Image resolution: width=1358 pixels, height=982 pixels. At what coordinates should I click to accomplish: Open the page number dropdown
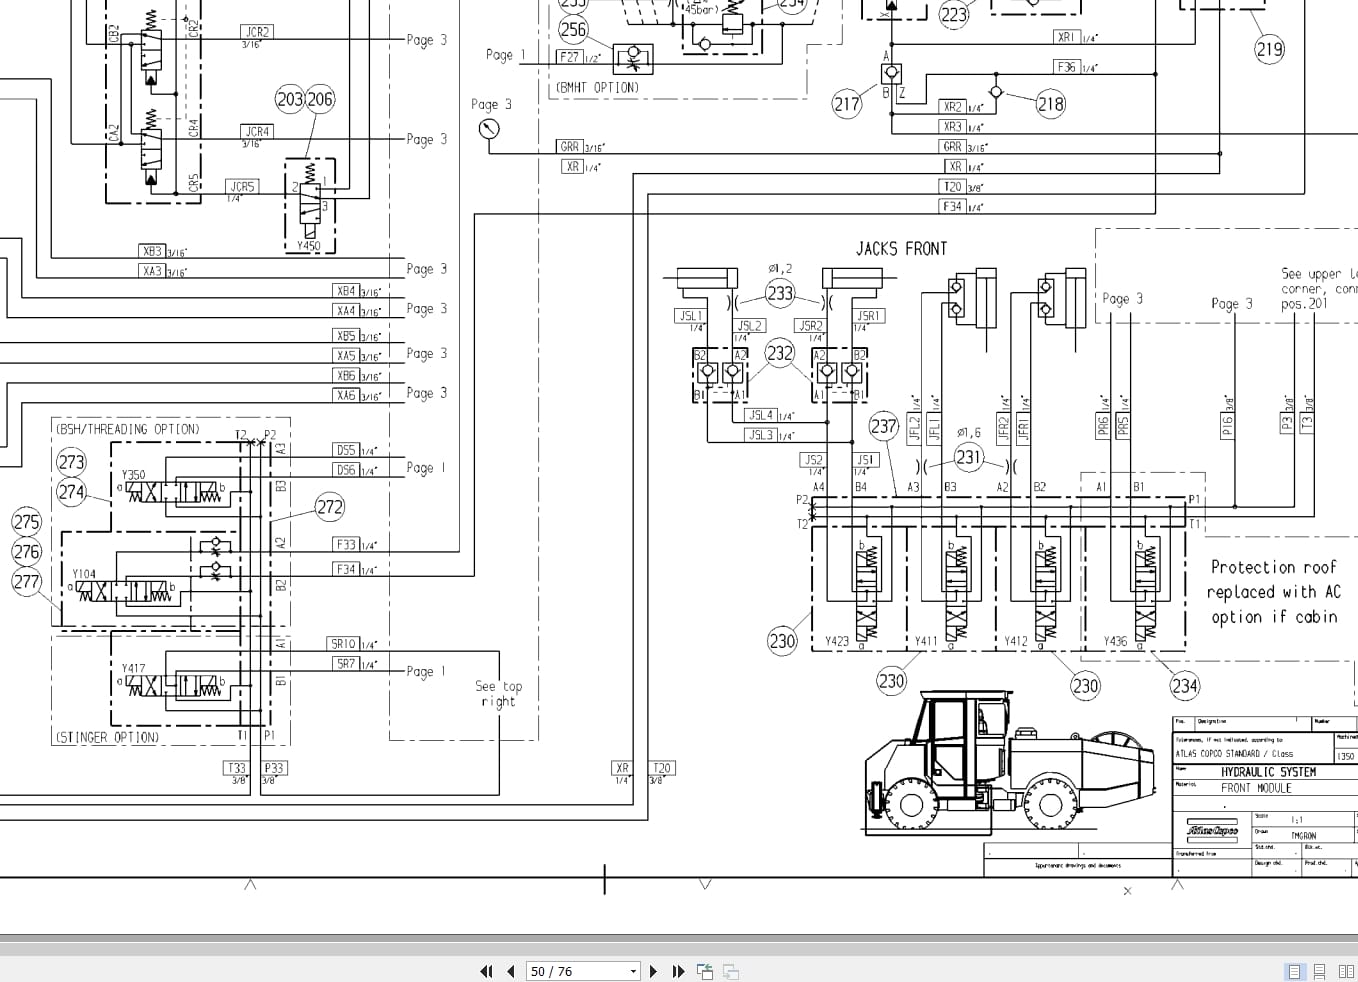(x=632, y=971)
